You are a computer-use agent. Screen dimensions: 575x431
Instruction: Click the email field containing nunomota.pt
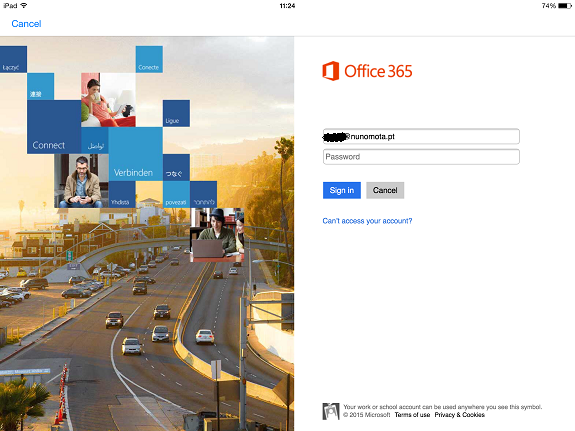pos(421,136)
